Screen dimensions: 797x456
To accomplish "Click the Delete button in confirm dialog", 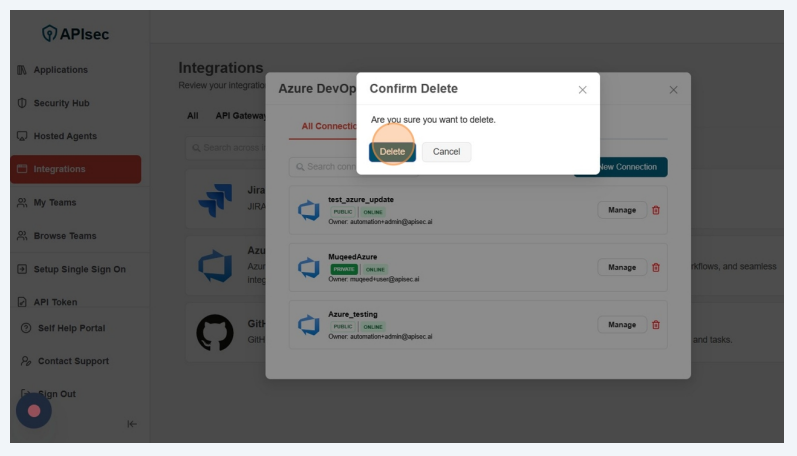I will point(392,152).
